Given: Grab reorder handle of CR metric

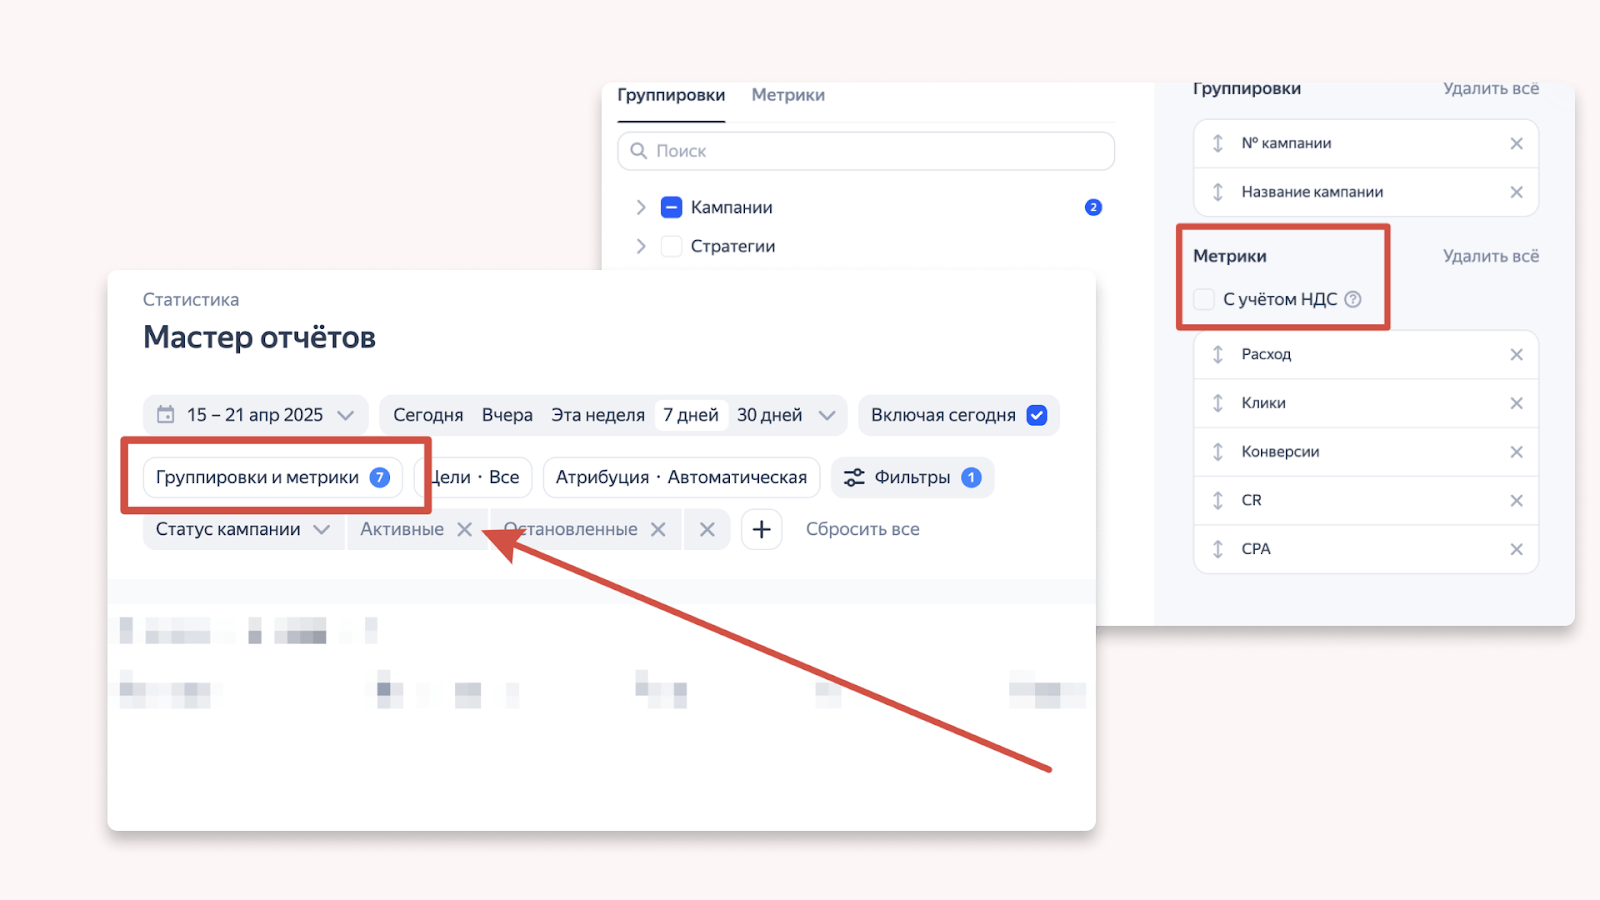Looking at the screenshot, I should pos(1218,500).
